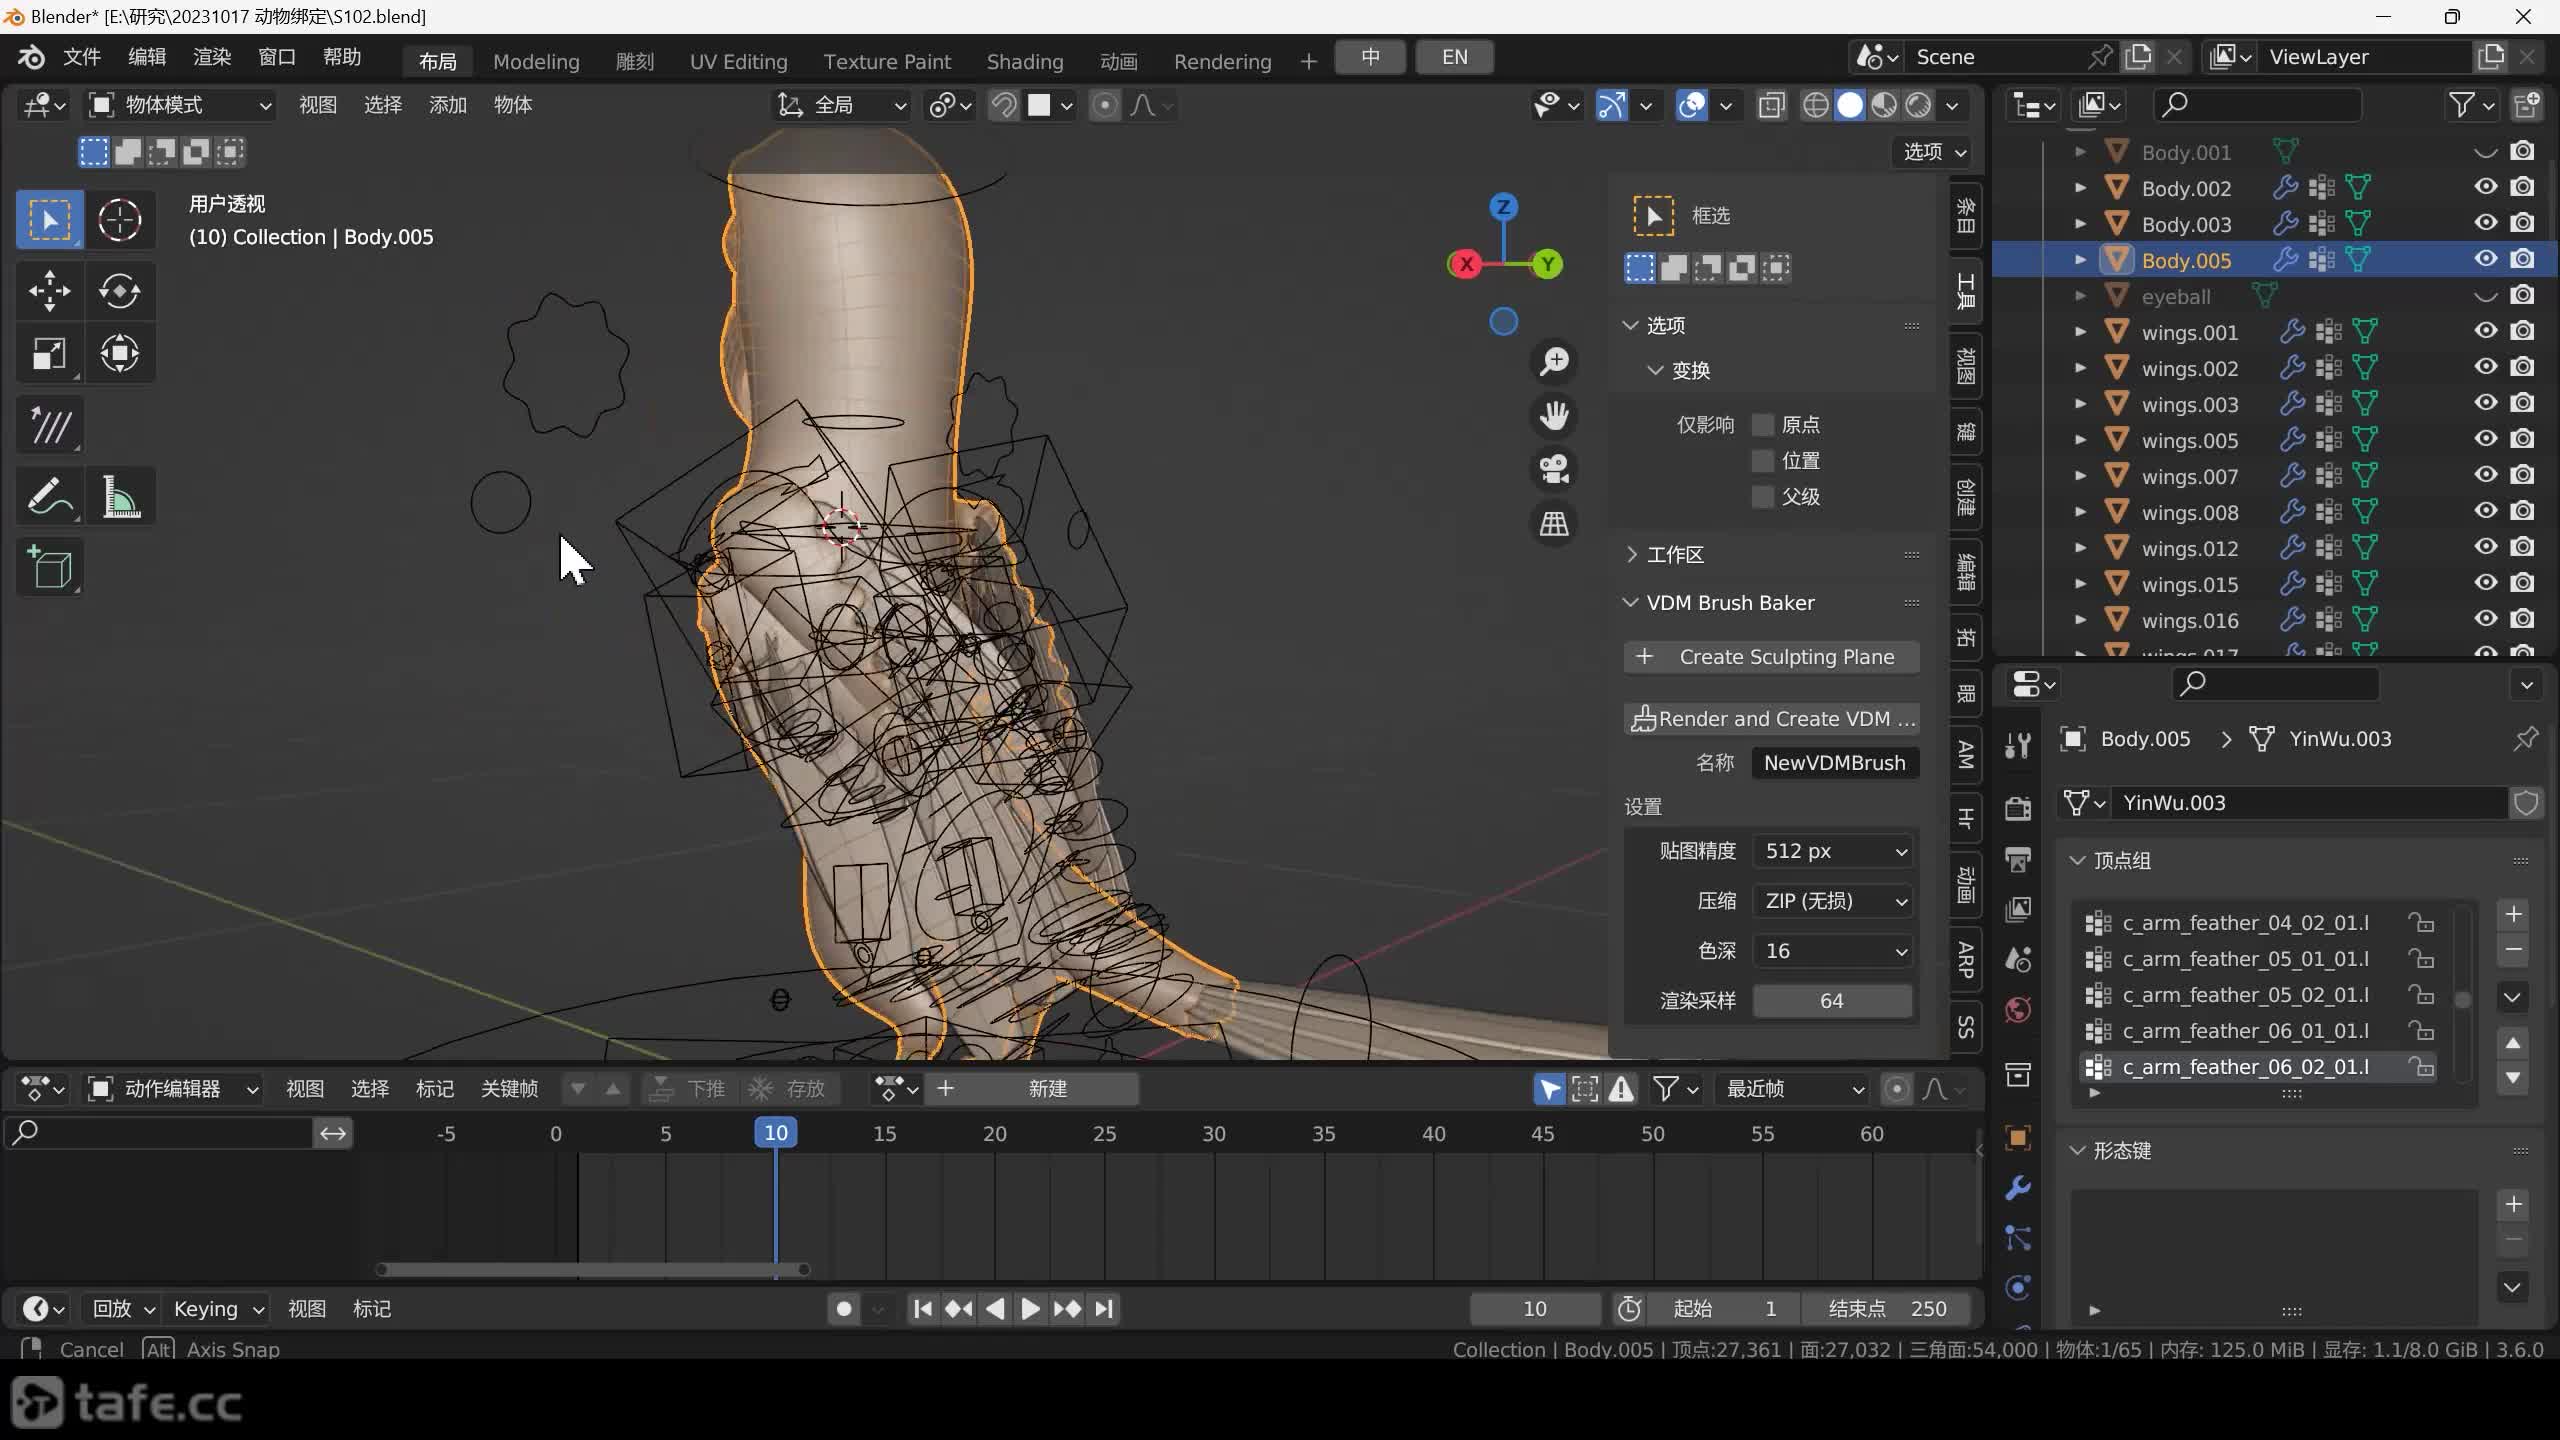This screenshot has width=2560, height=1440.
Task: Open the Output properties tab icon
Action: [2018, 859]
